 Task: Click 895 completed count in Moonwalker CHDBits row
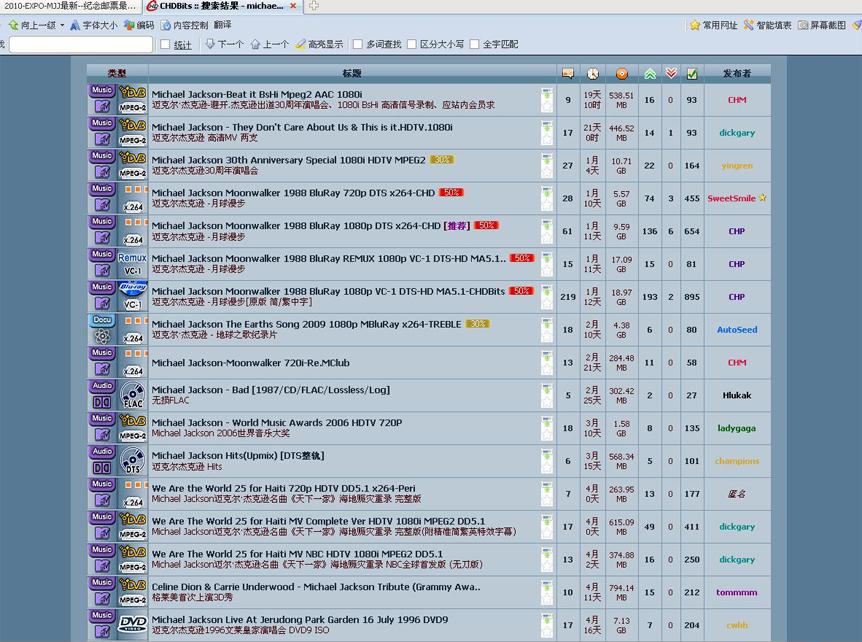(x=692, y=297)
